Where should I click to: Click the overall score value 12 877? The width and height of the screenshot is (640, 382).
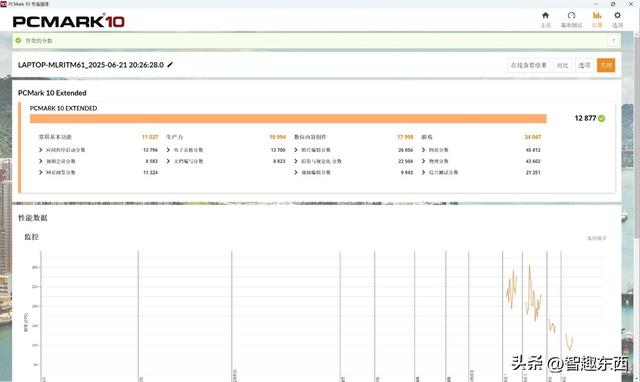pyautogui.click(x=585, y=118)
